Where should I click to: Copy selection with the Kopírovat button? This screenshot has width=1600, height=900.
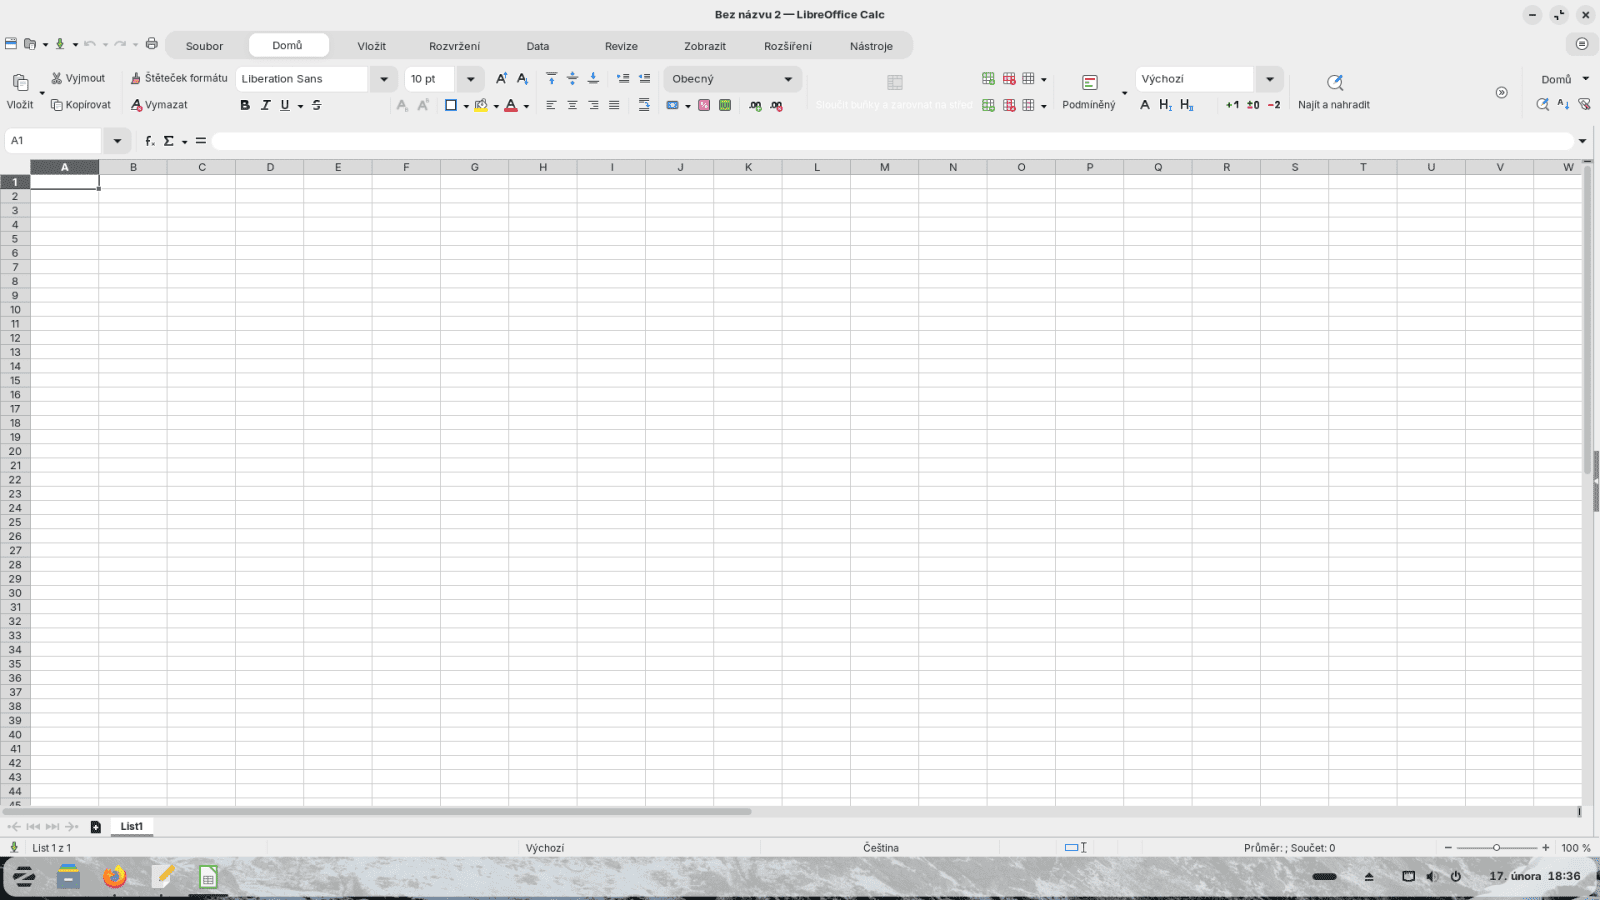pyautogui.click(x=81, y=105)
